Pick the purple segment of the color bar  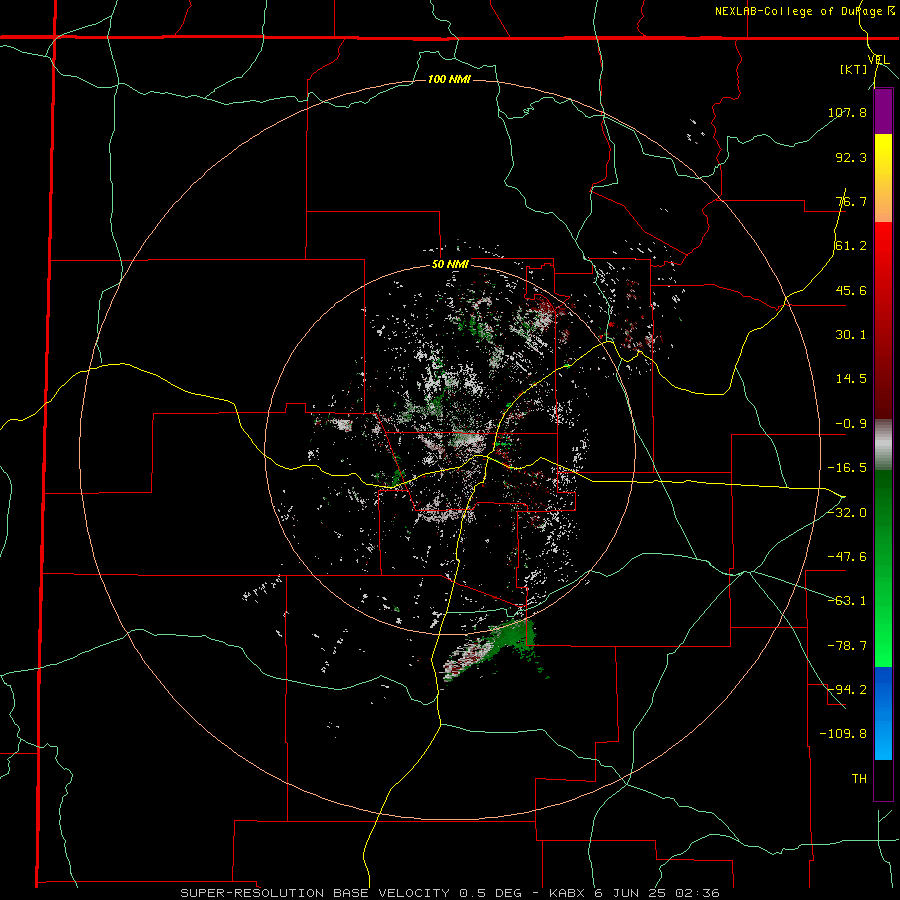(x=883, y=111)
